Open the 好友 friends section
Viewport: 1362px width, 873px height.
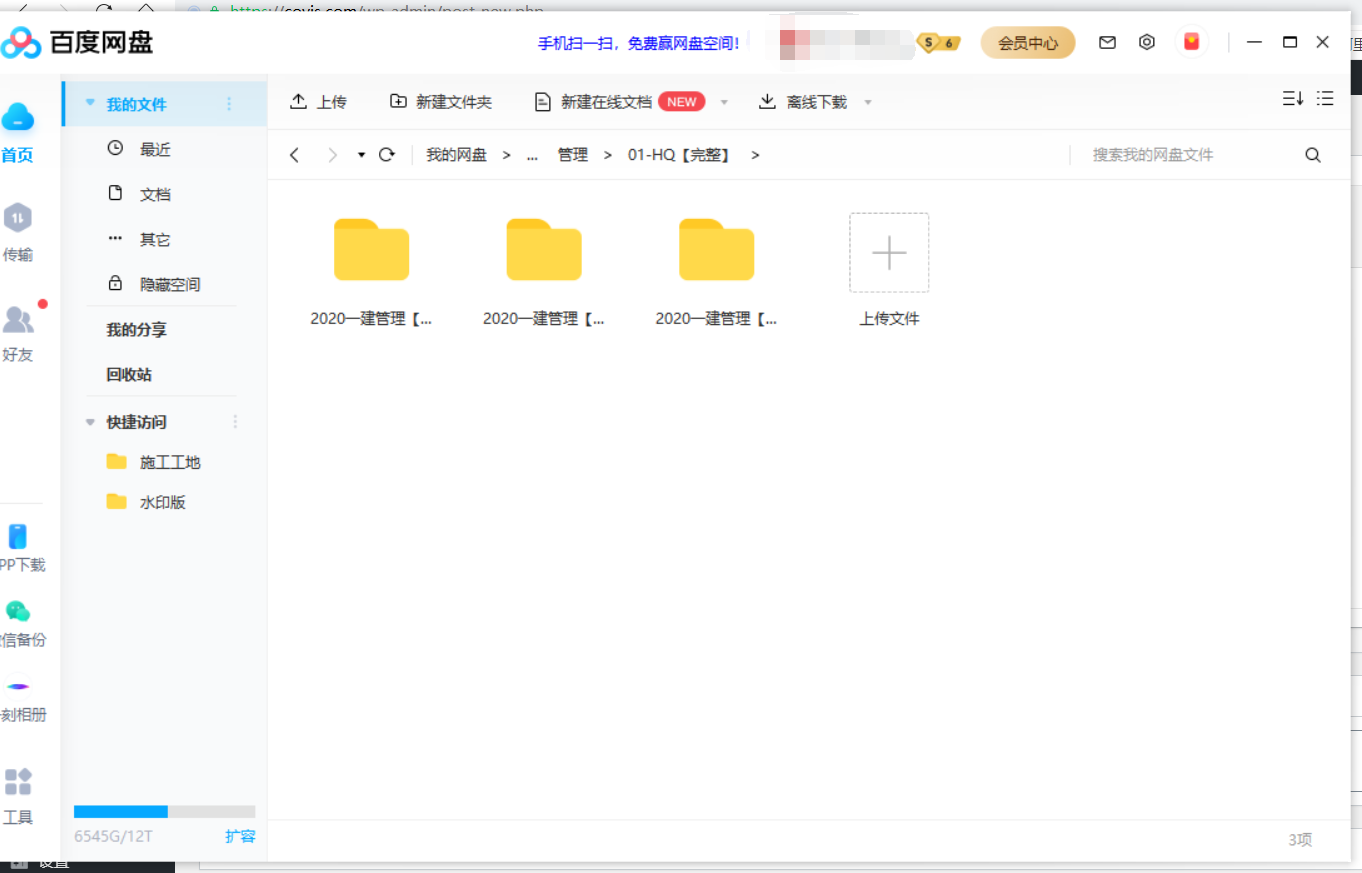tap(18, 332)
